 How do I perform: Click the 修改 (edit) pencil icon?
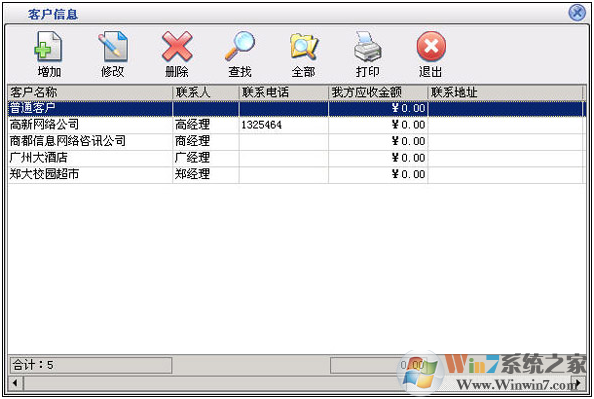(x=113, y=47)
